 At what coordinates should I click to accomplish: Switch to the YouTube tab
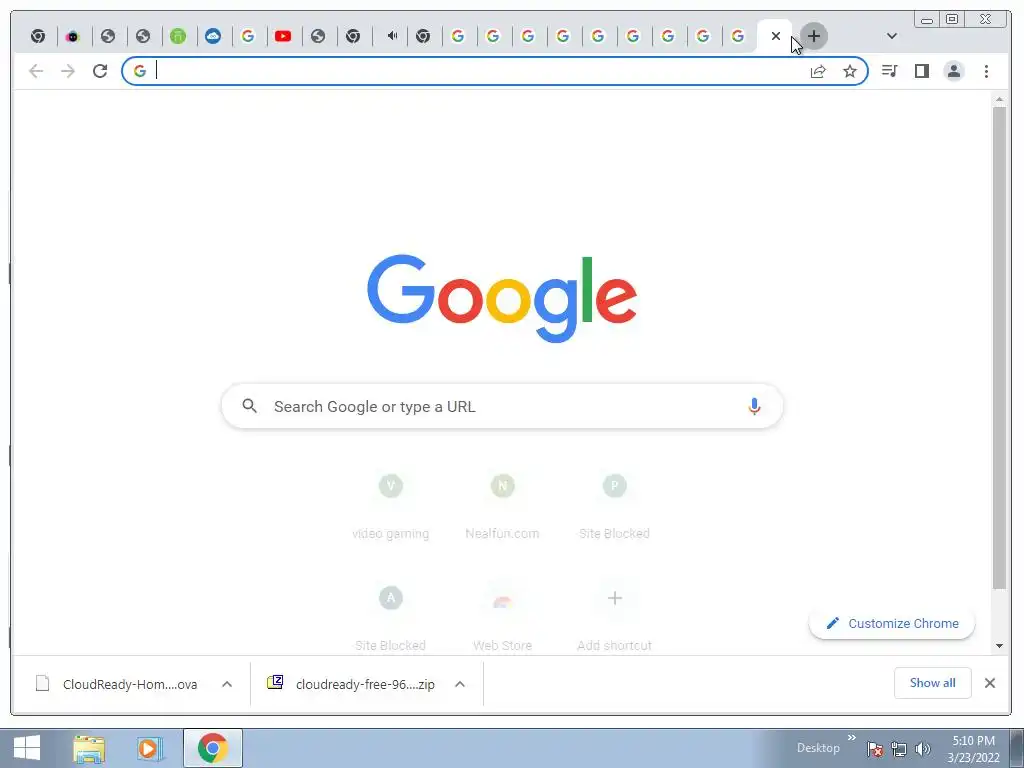tap(283, 36)
